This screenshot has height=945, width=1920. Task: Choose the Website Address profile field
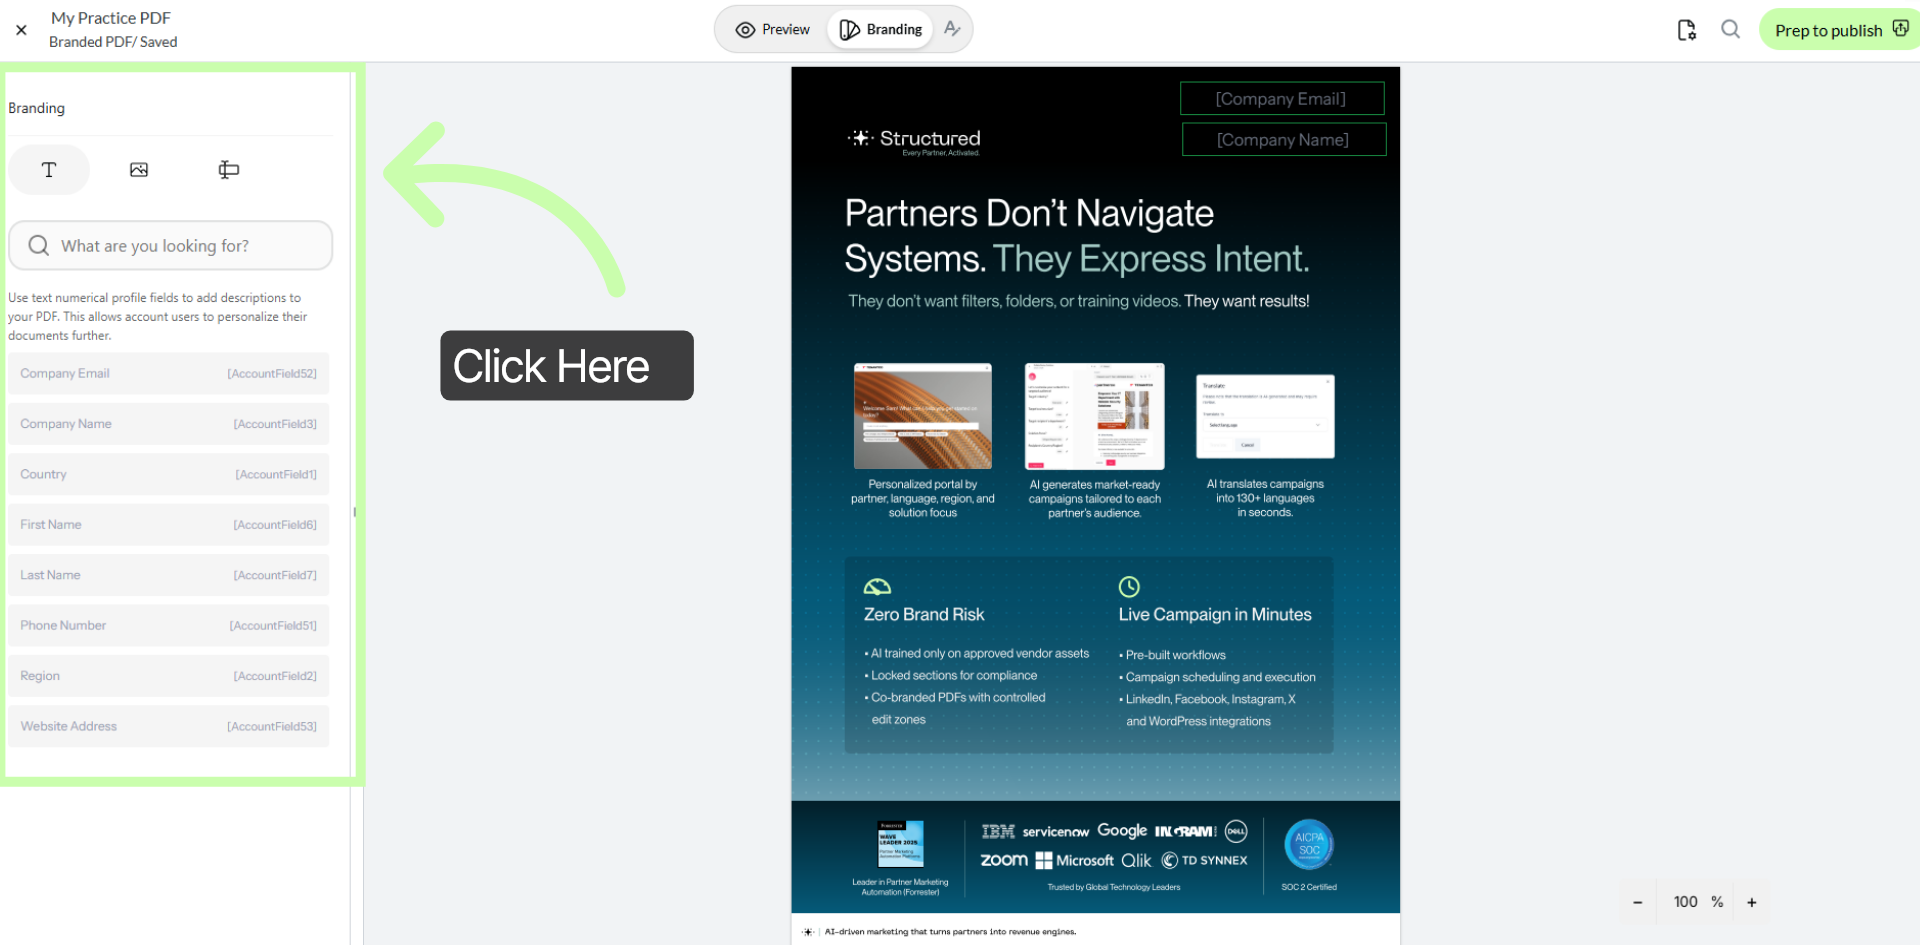[x=169, y=727]
